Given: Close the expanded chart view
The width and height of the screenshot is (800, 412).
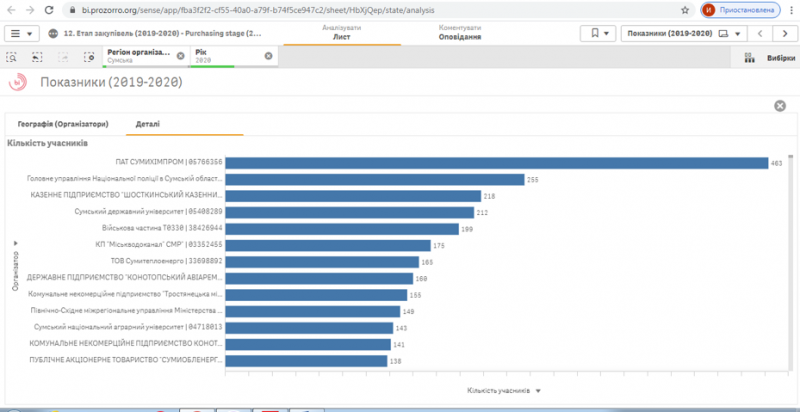Looking at the screenshot, I should (780, 106).
